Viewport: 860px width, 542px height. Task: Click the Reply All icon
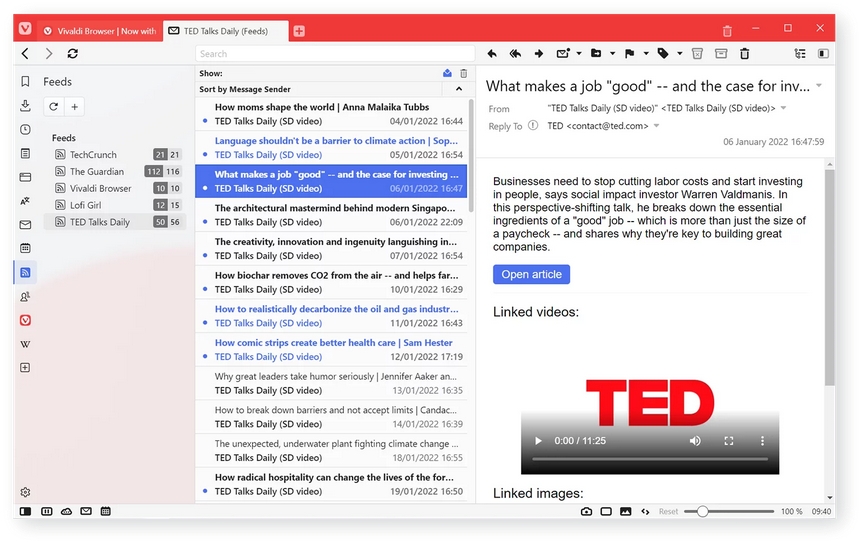click(515, 54)
